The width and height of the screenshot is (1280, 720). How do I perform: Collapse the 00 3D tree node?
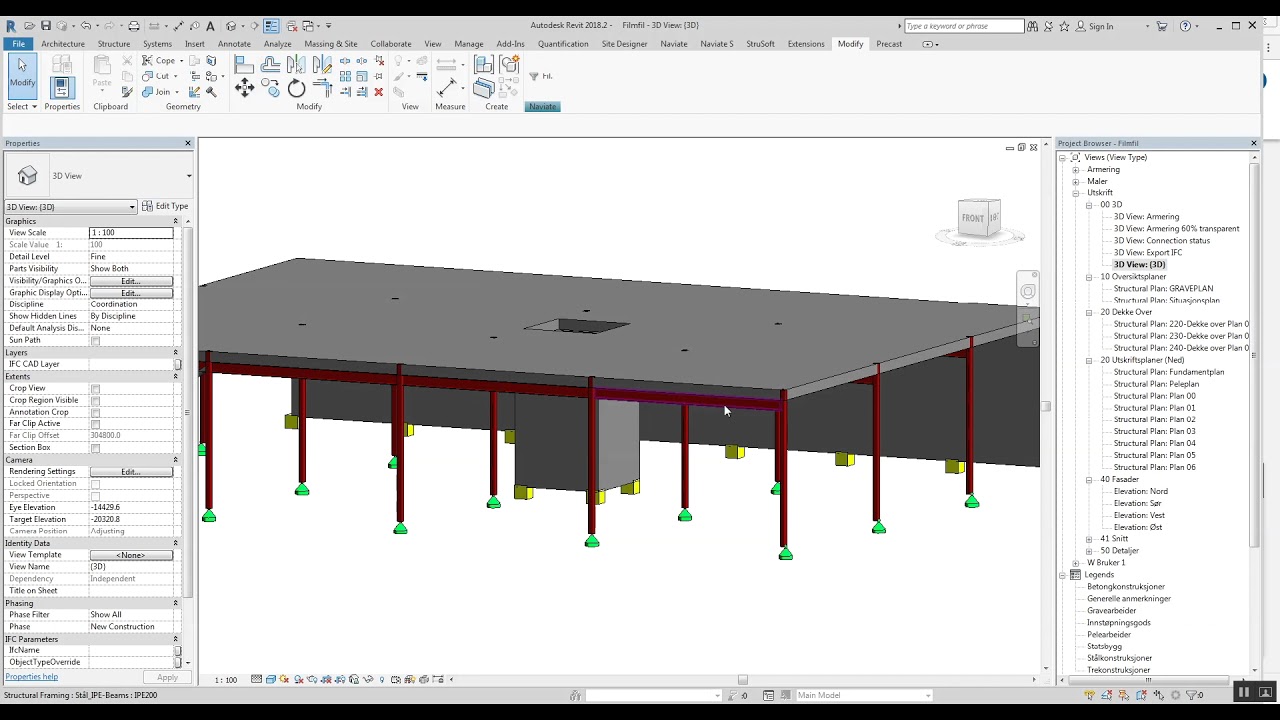point(1089,205)
